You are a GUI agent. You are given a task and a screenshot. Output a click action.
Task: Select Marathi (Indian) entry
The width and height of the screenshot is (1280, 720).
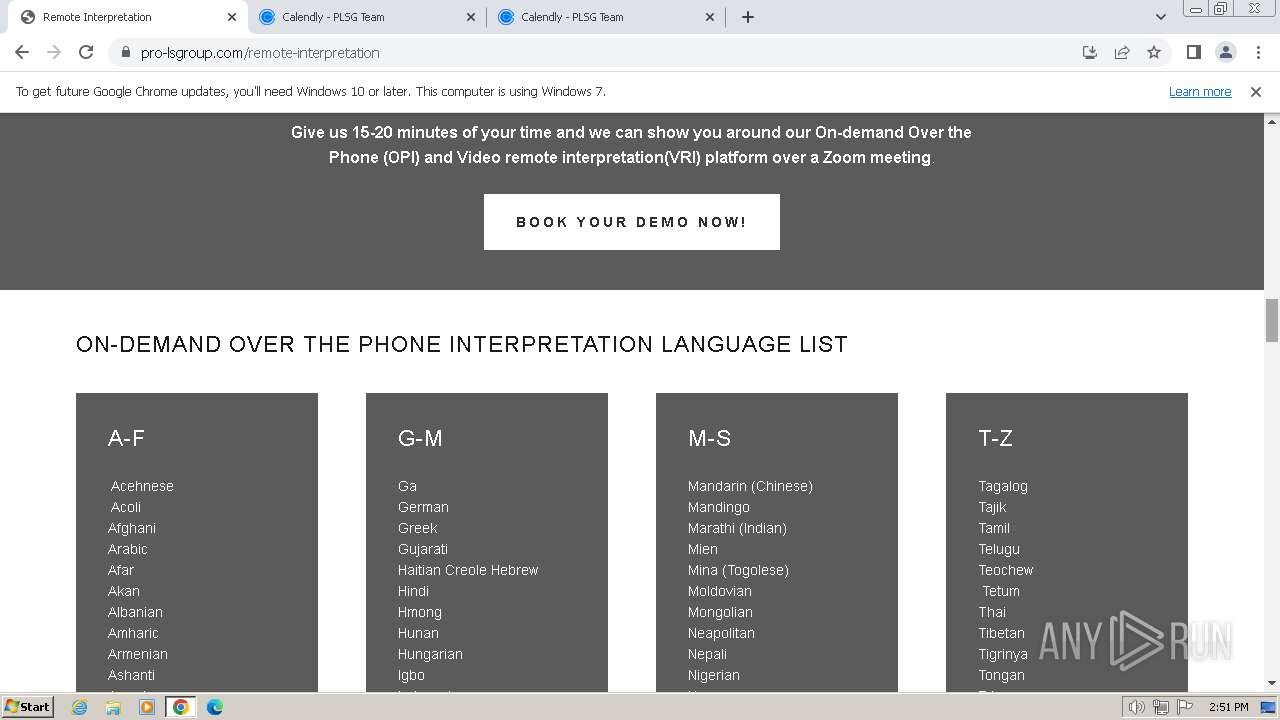tap(737, 528)
